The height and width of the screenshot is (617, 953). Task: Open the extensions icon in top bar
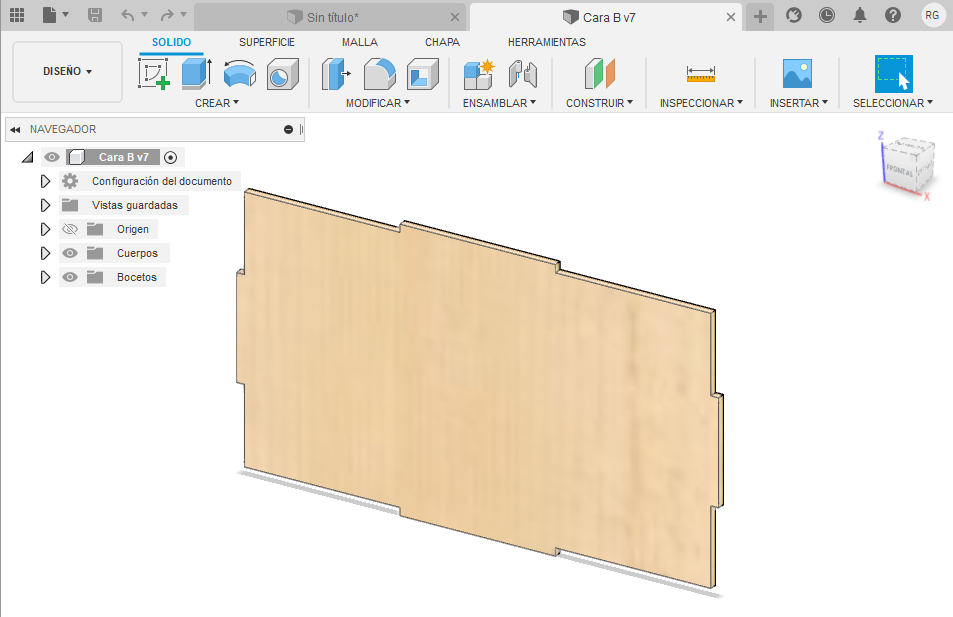click(x=794, y=15)
